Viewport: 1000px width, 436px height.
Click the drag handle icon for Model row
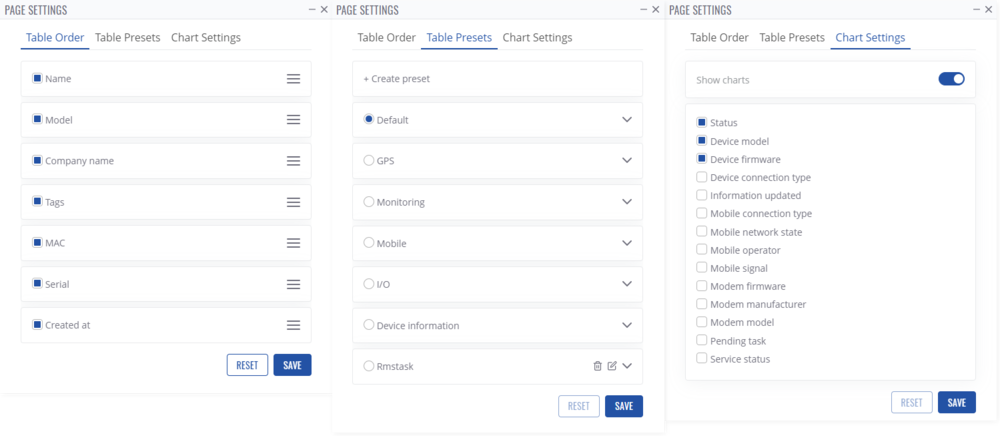[x=293, y=120]
